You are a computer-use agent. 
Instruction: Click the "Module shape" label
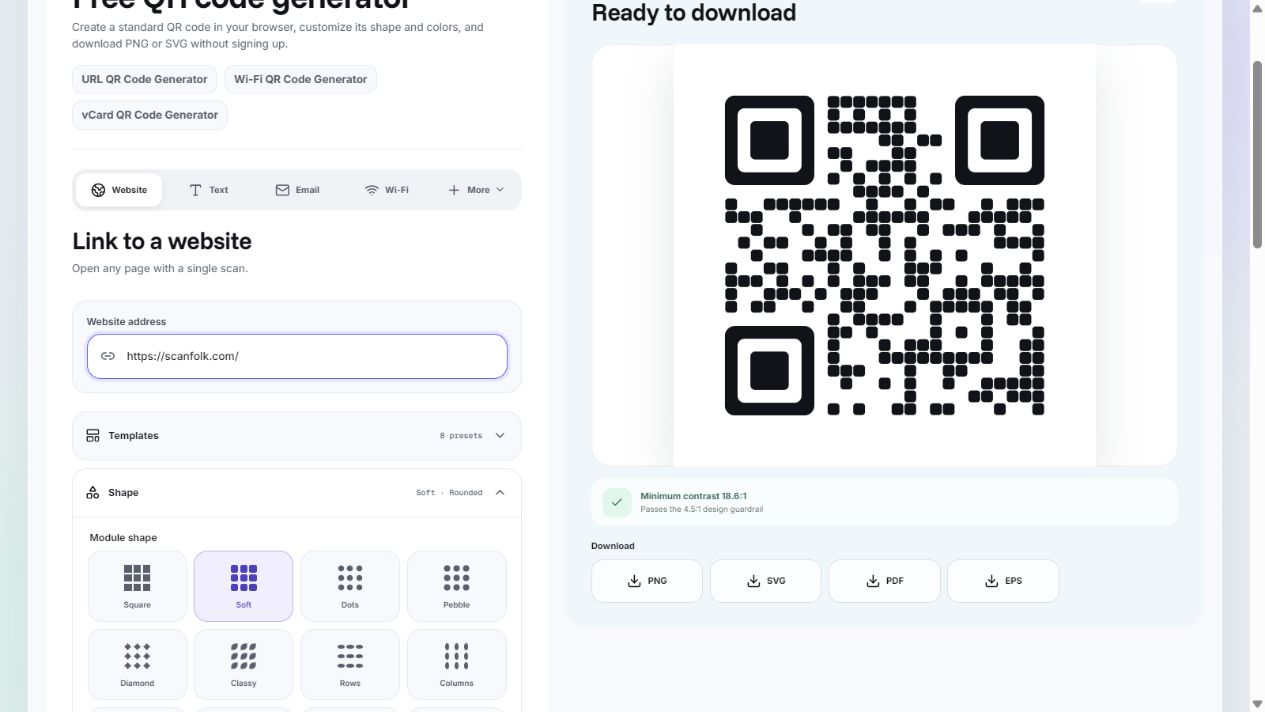pyautogui.click(x=123, y=538)
